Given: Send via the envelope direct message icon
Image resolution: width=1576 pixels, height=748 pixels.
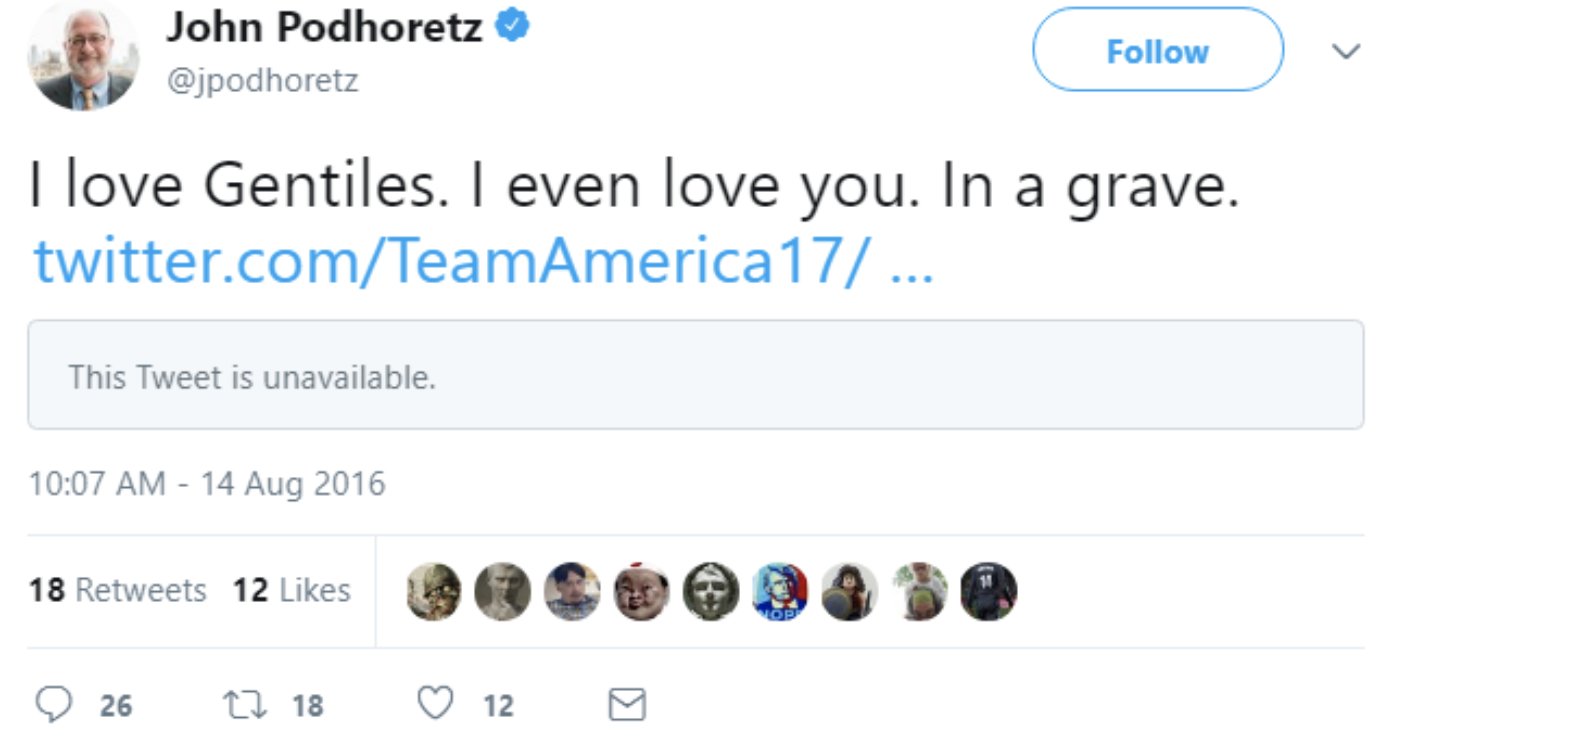Looking at the screenshot, I should click(627, 704).
